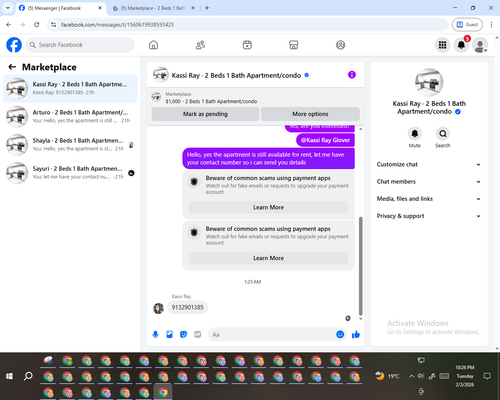Mute this chat via bell icon
The width and height of the screenshot is (500, 400).
[415, 134]
